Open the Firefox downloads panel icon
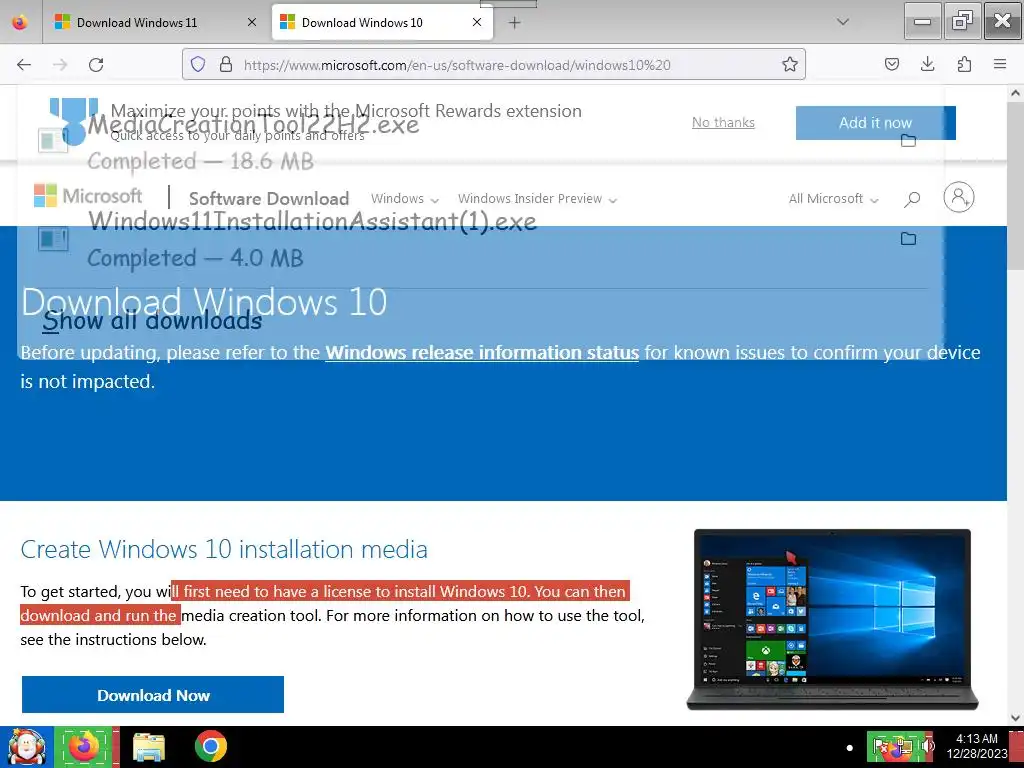Viewport: 1024px width, 768px height. (x=927, y=64)
